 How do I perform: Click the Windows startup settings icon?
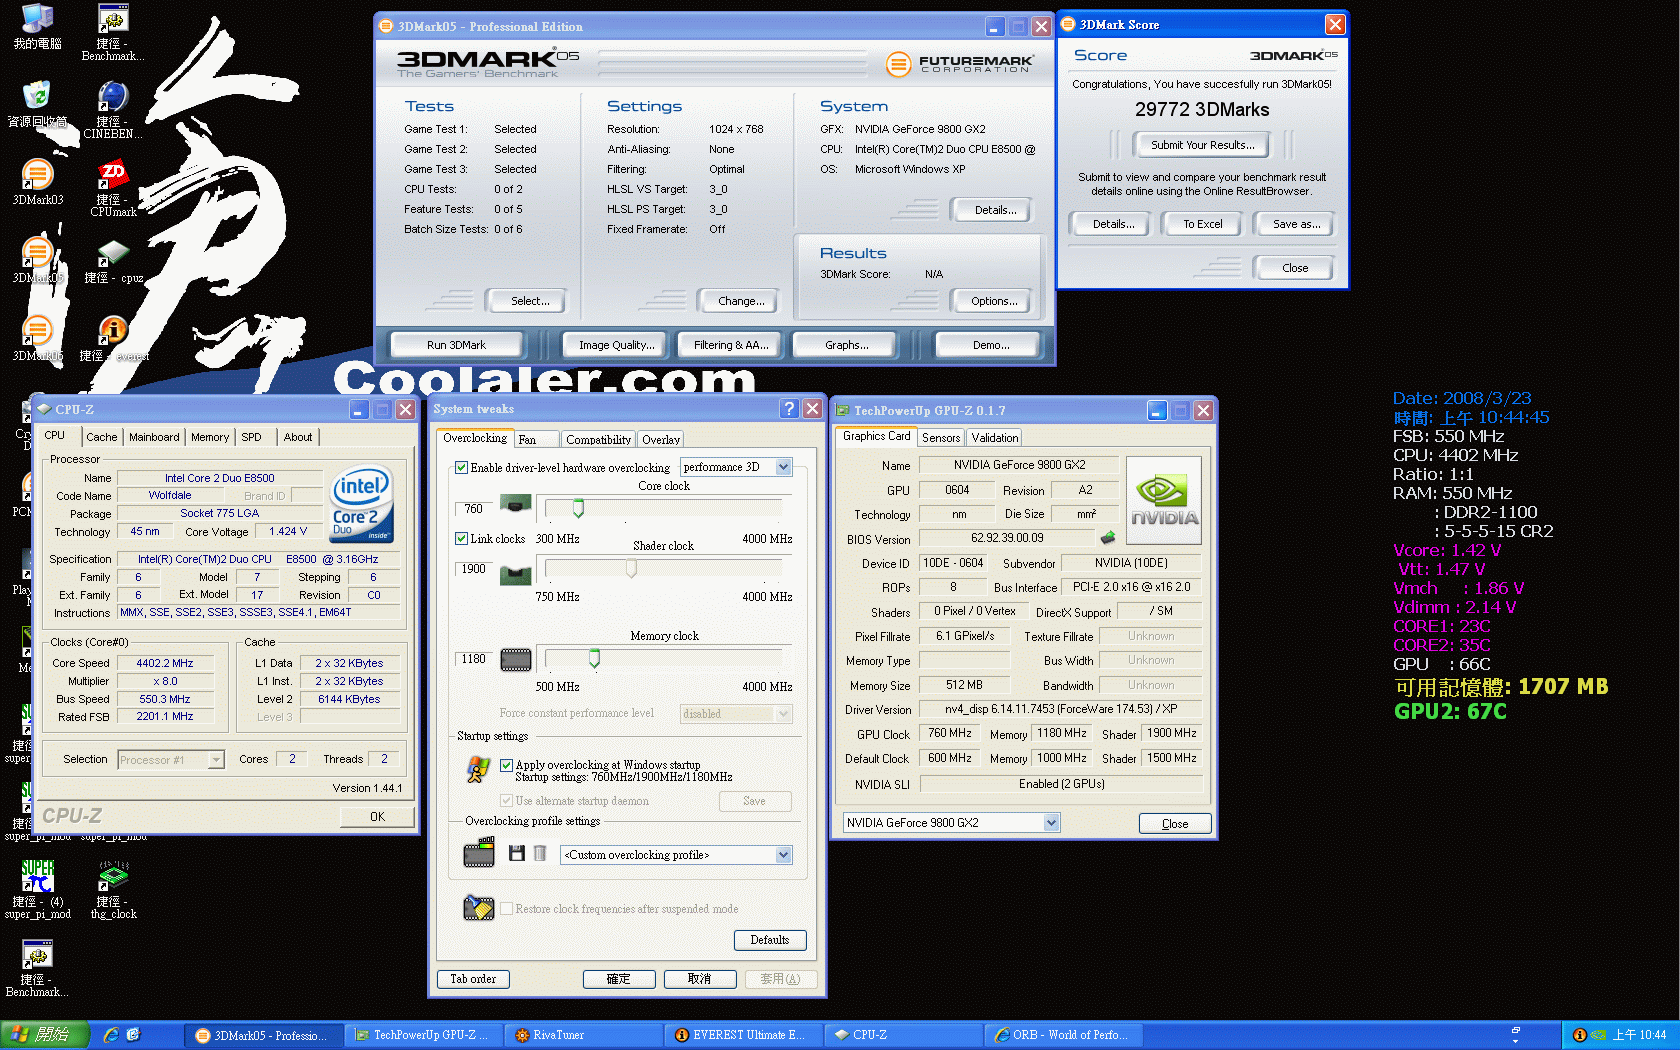click(478, 769)
